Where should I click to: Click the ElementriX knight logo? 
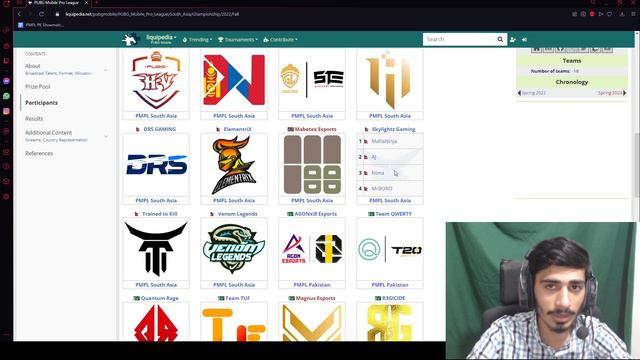tap(234, 165)
